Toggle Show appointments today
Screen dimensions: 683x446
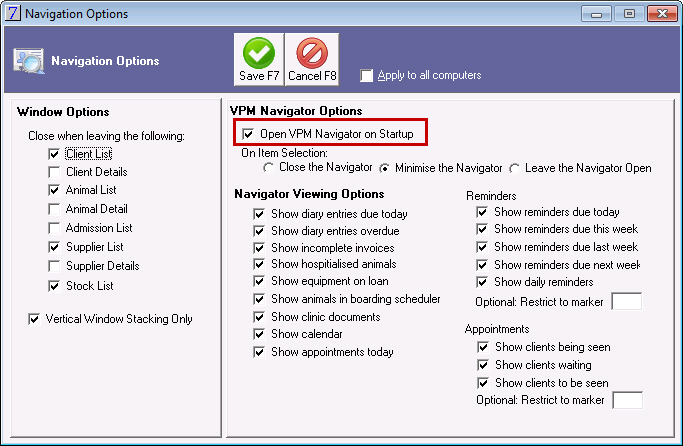[259, 352]
